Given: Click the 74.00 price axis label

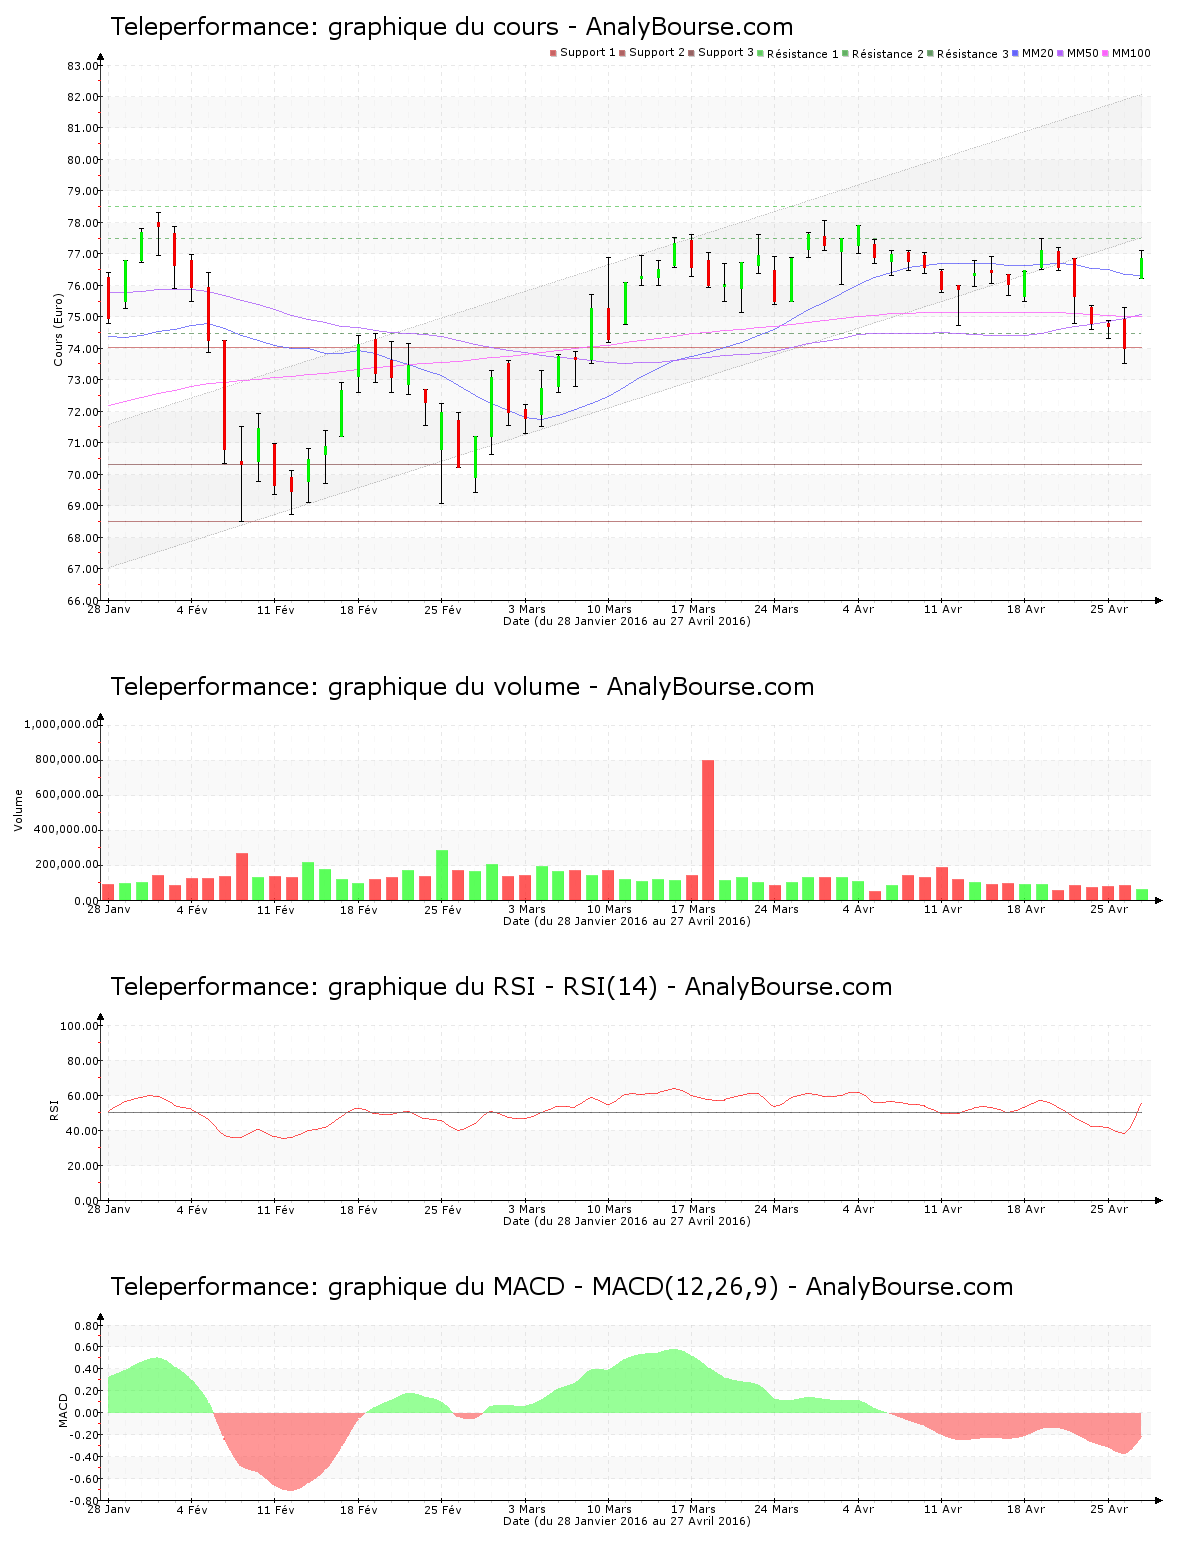Looking at the screenshot, I should click(83, 349).
